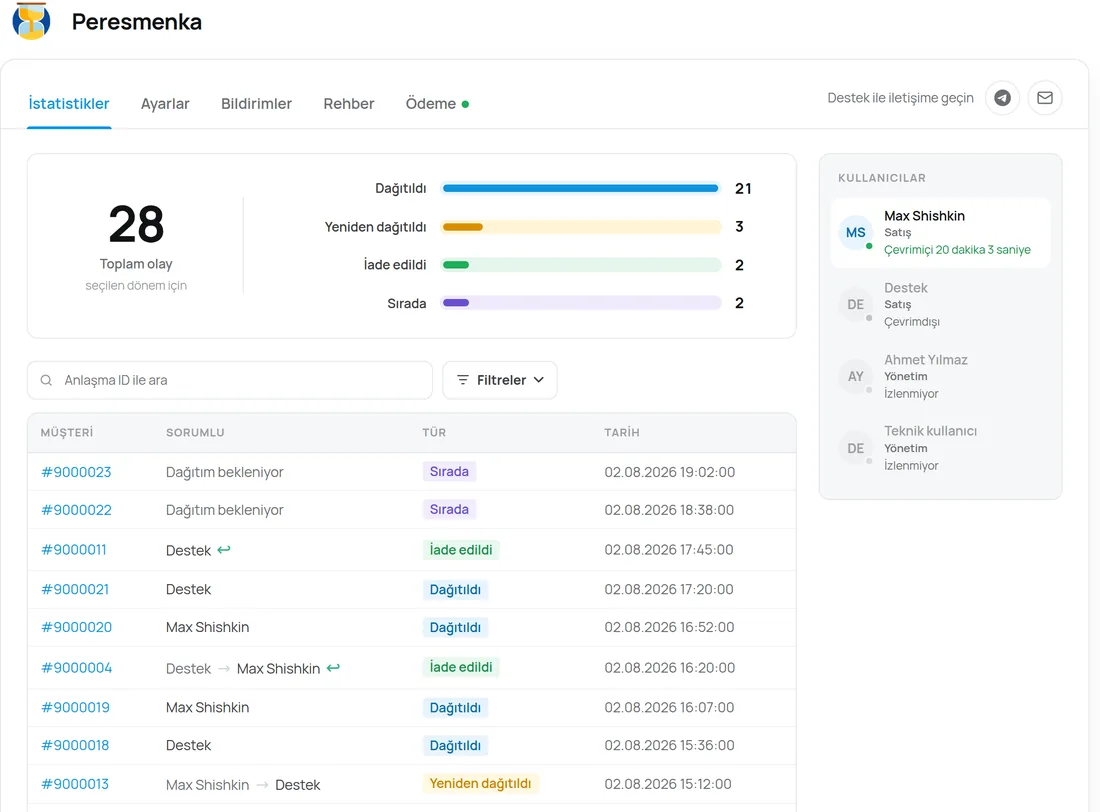Click the 28 Toplam olay counter
1100x812 pixels.
(136, 246)
